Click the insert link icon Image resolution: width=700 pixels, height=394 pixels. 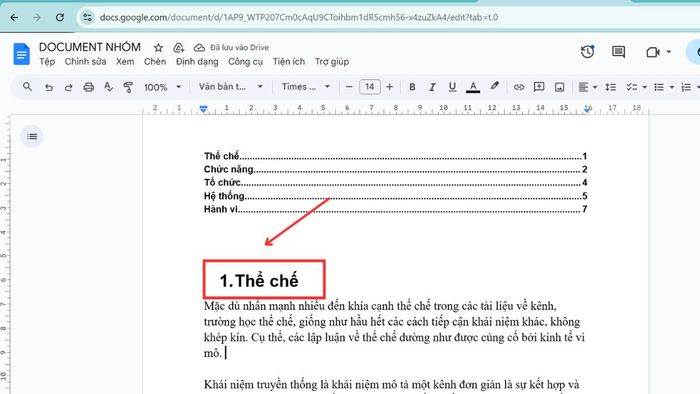coord(518,87)
